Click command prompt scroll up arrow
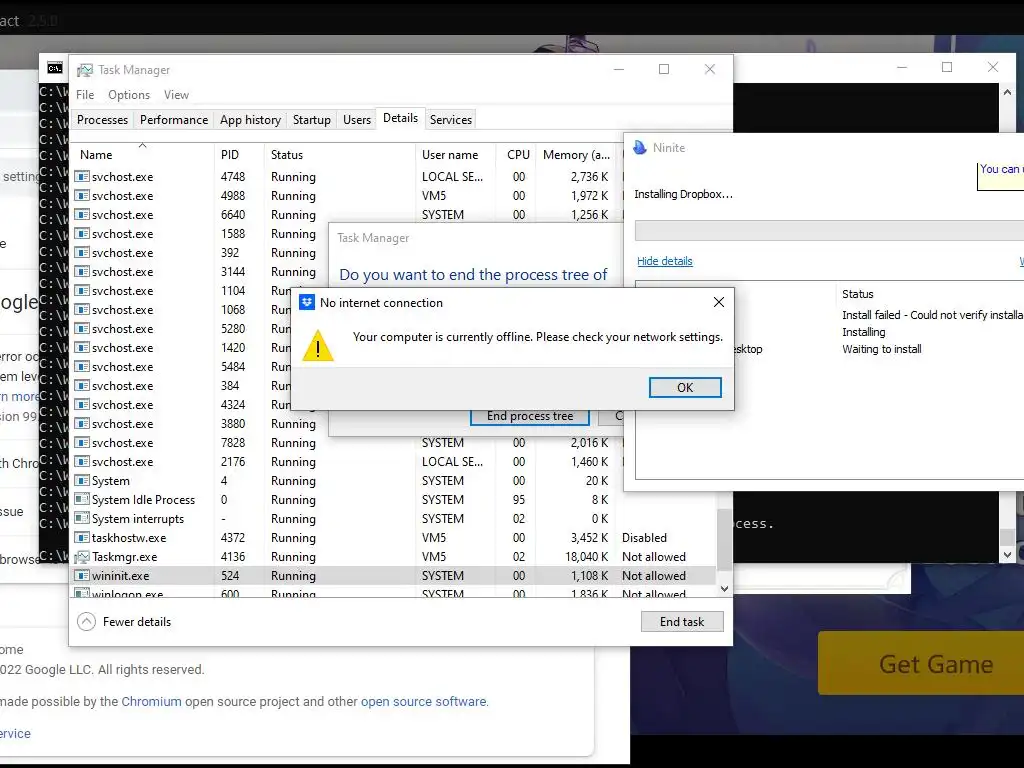 coord(1007,92)
